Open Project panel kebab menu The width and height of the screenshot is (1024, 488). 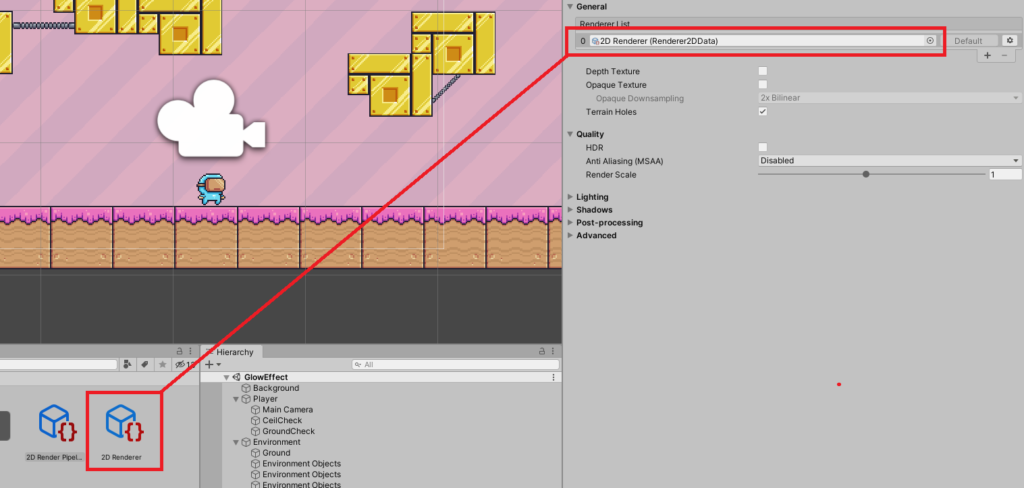190,351
